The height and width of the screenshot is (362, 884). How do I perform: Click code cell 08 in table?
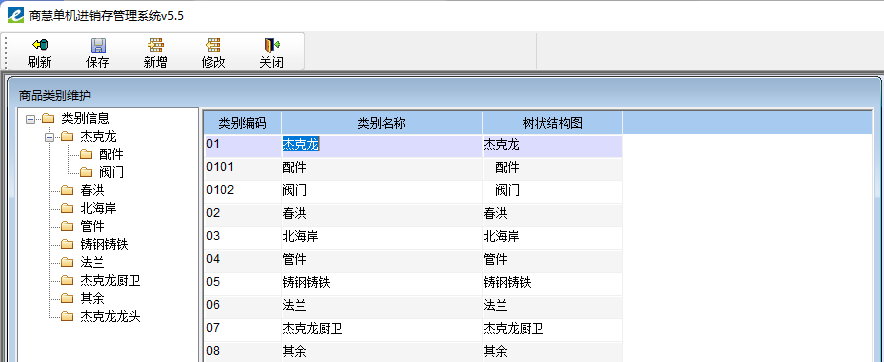(242, 353)
